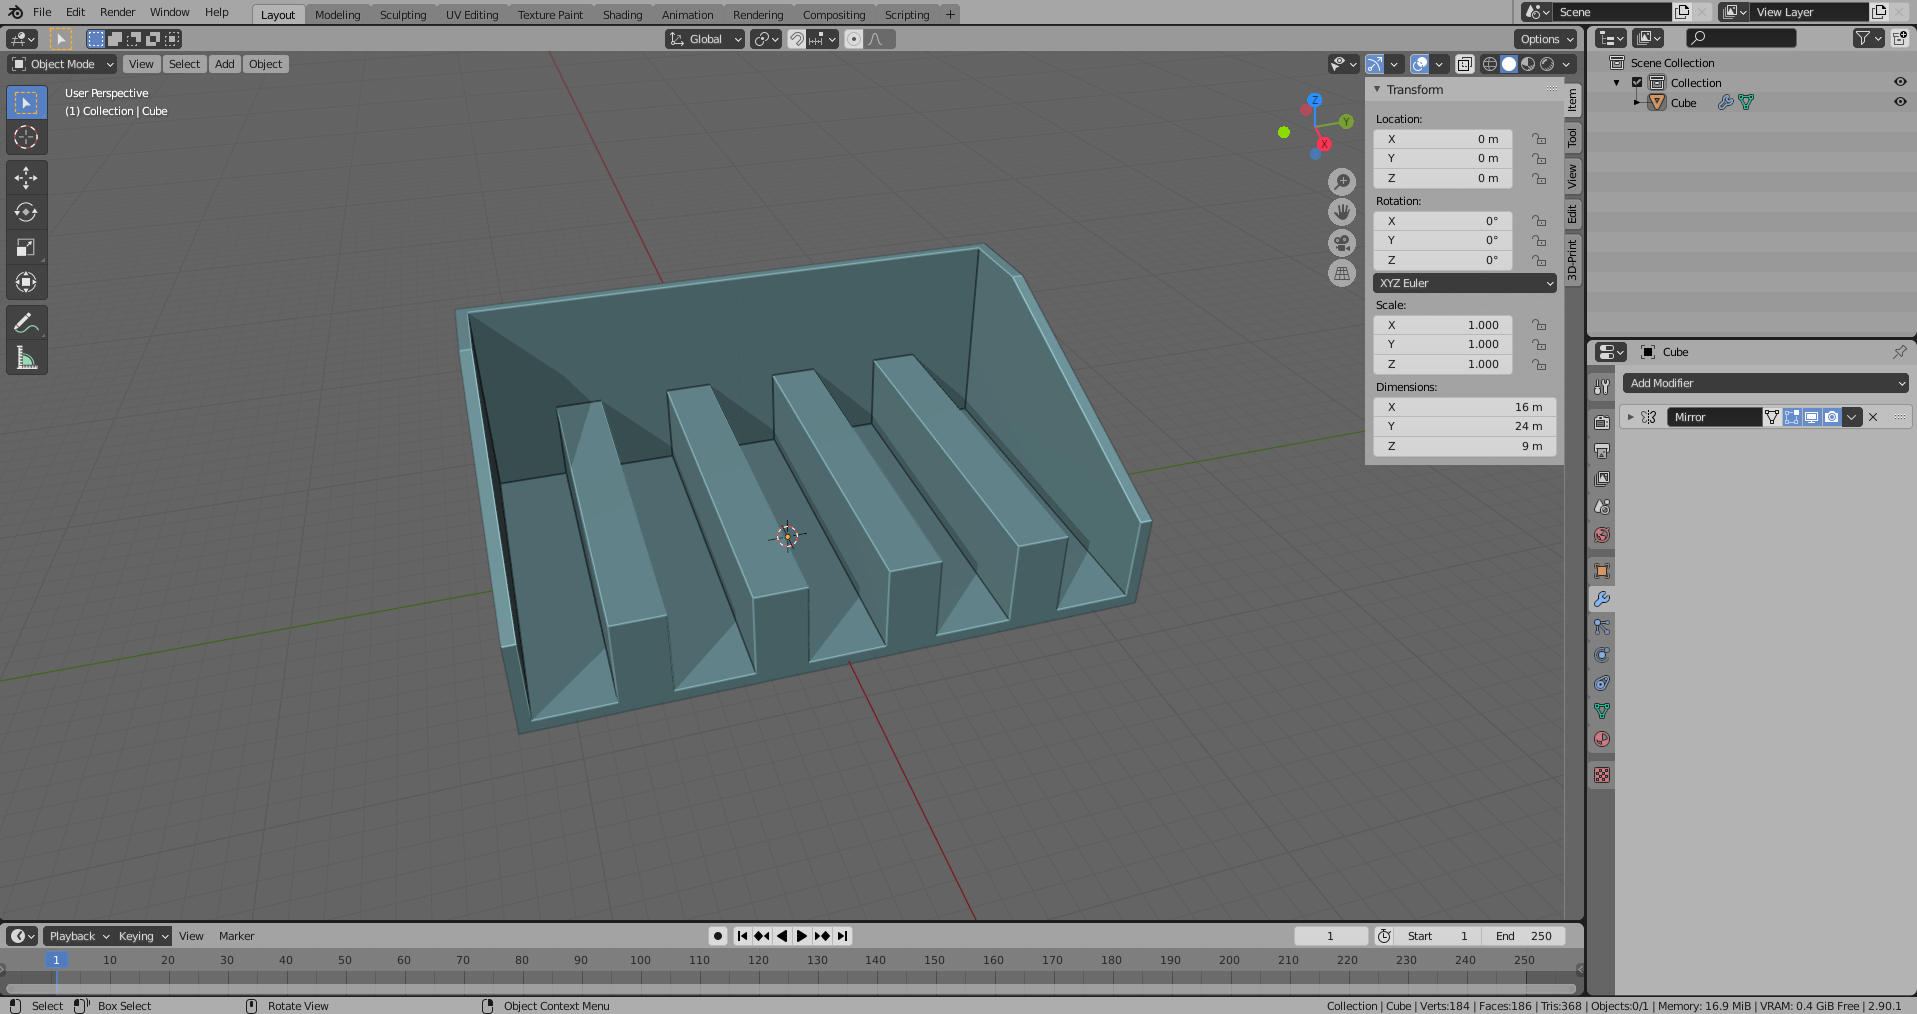This screenshot has width=1917, height=1014.
Task: Open the XYZ Euler rotation mode dropdown
Action: (1465, 283)
